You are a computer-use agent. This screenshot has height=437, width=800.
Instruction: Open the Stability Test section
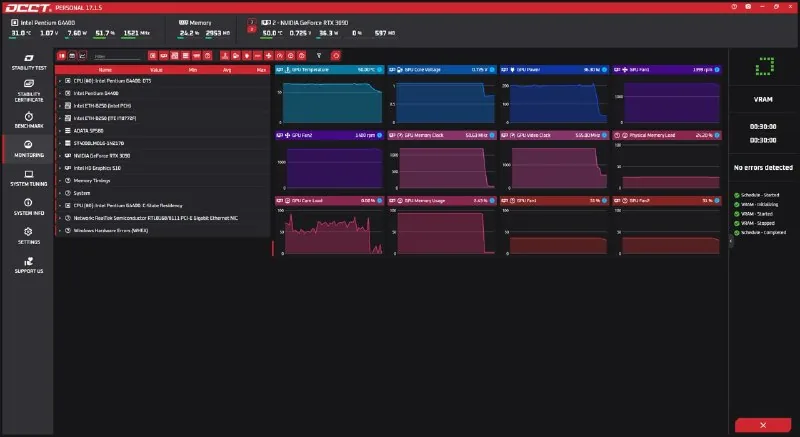29,62
